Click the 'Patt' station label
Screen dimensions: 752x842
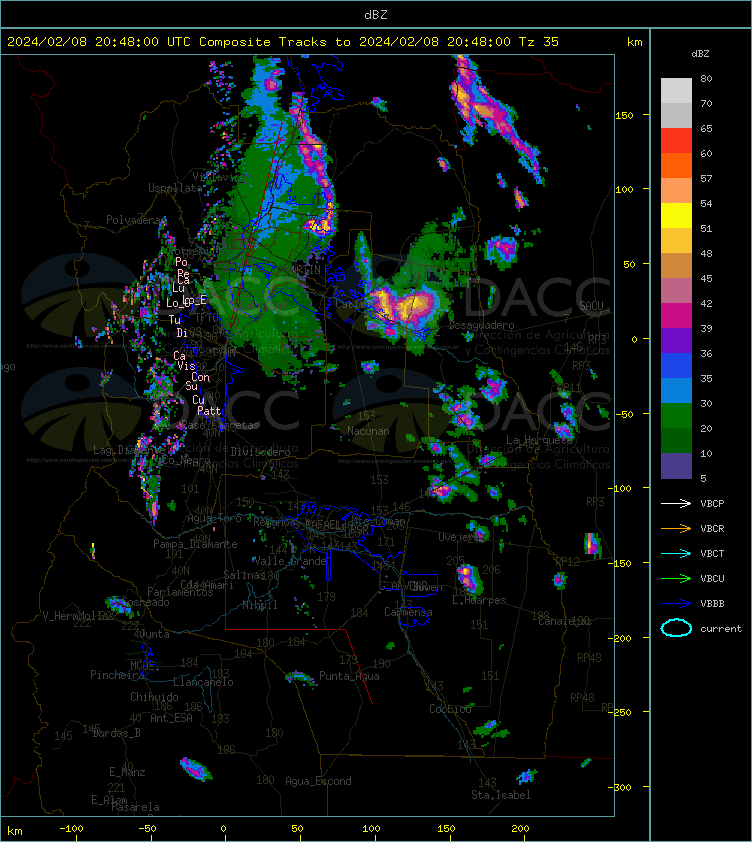[209, 411]
